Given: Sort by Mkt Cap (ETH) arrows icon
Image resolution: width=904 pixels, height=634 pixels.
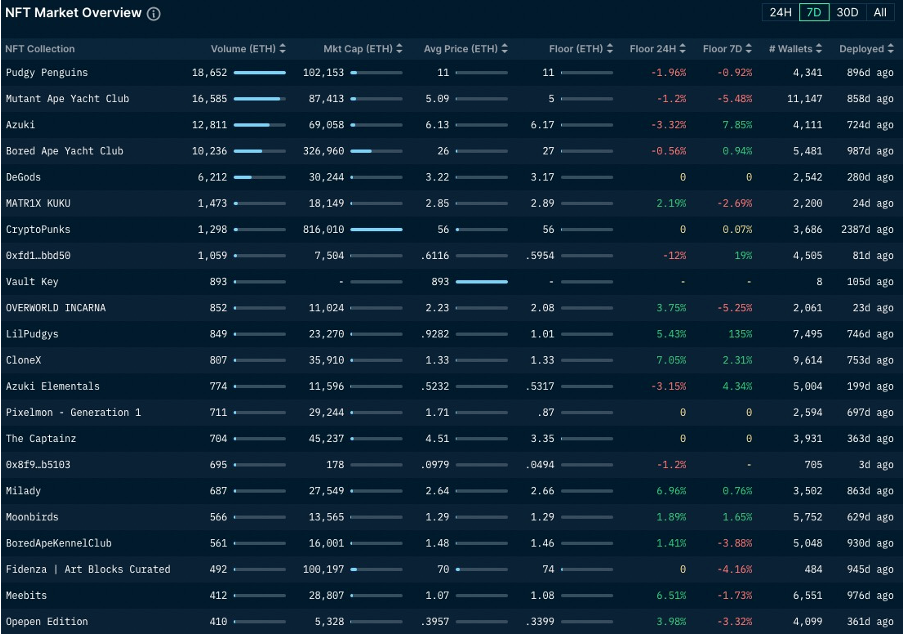Looking at the screenshot, I should [400, 49].
